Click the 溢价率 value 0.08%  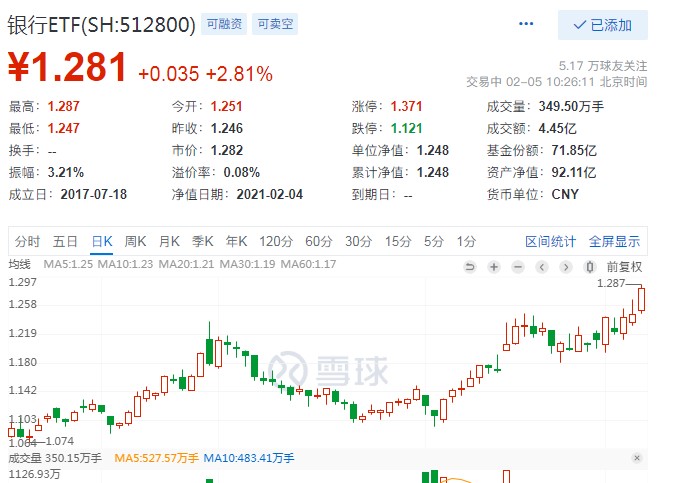[242, 172]
